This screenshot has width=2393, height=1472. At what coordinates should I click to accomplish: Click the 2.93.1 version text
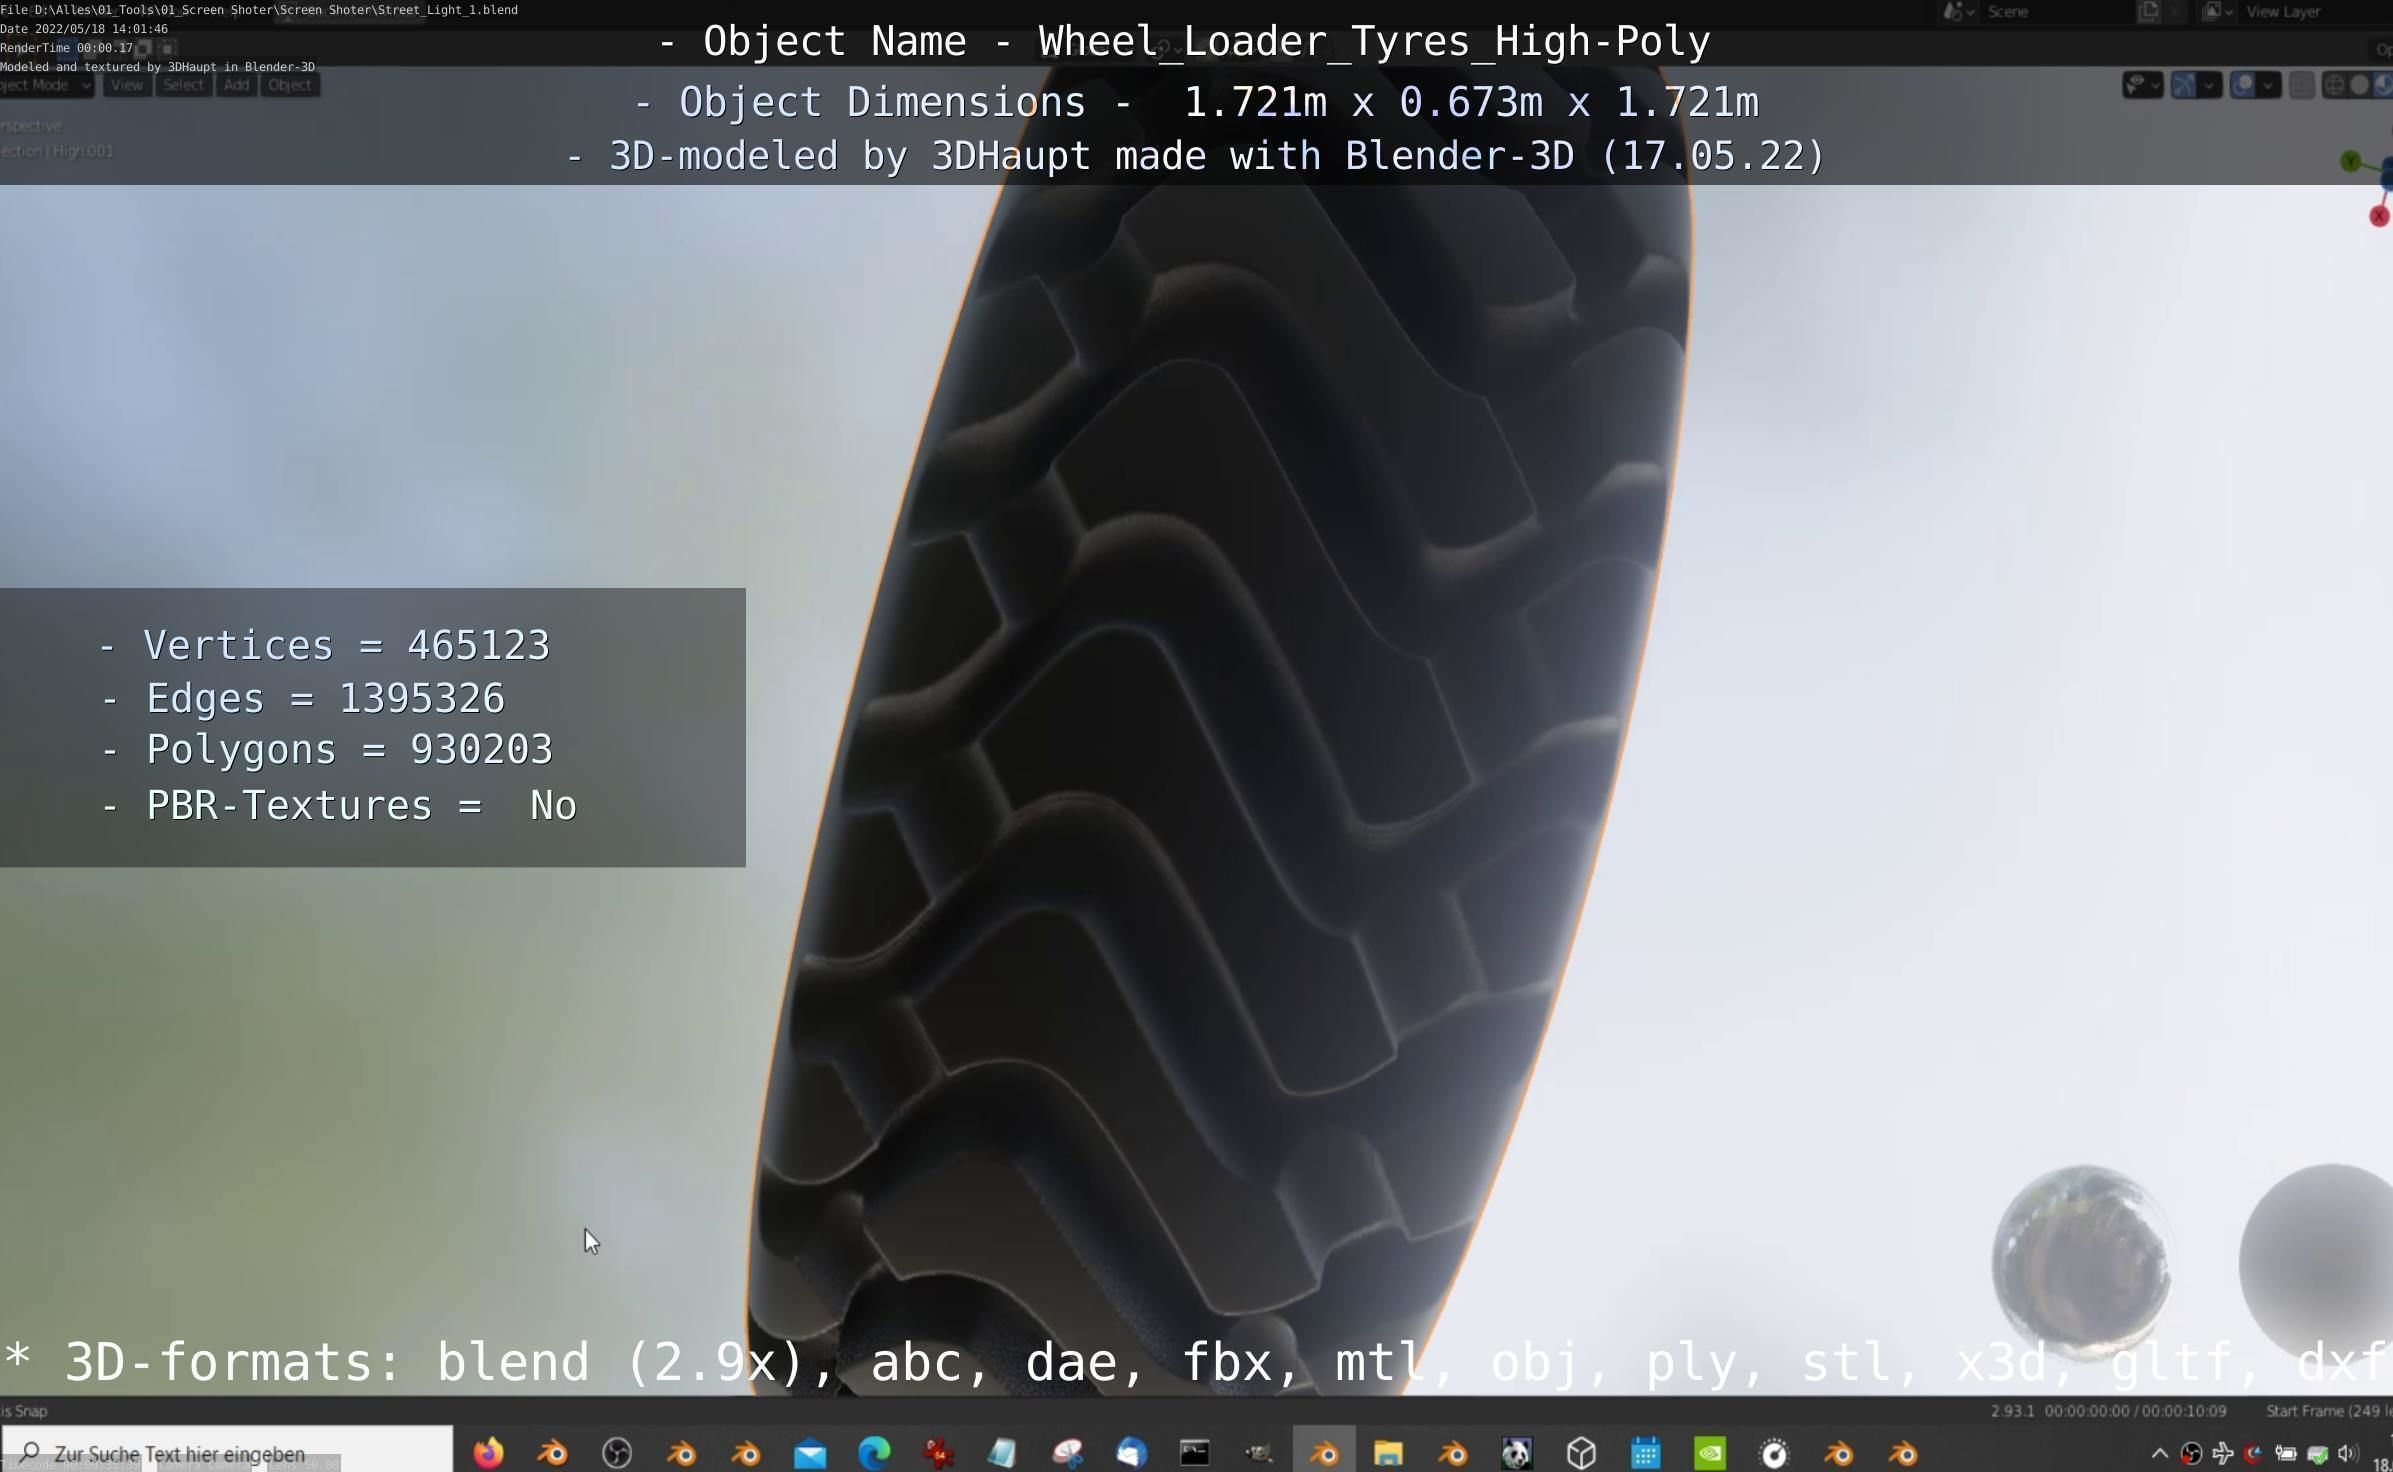2012,1411
